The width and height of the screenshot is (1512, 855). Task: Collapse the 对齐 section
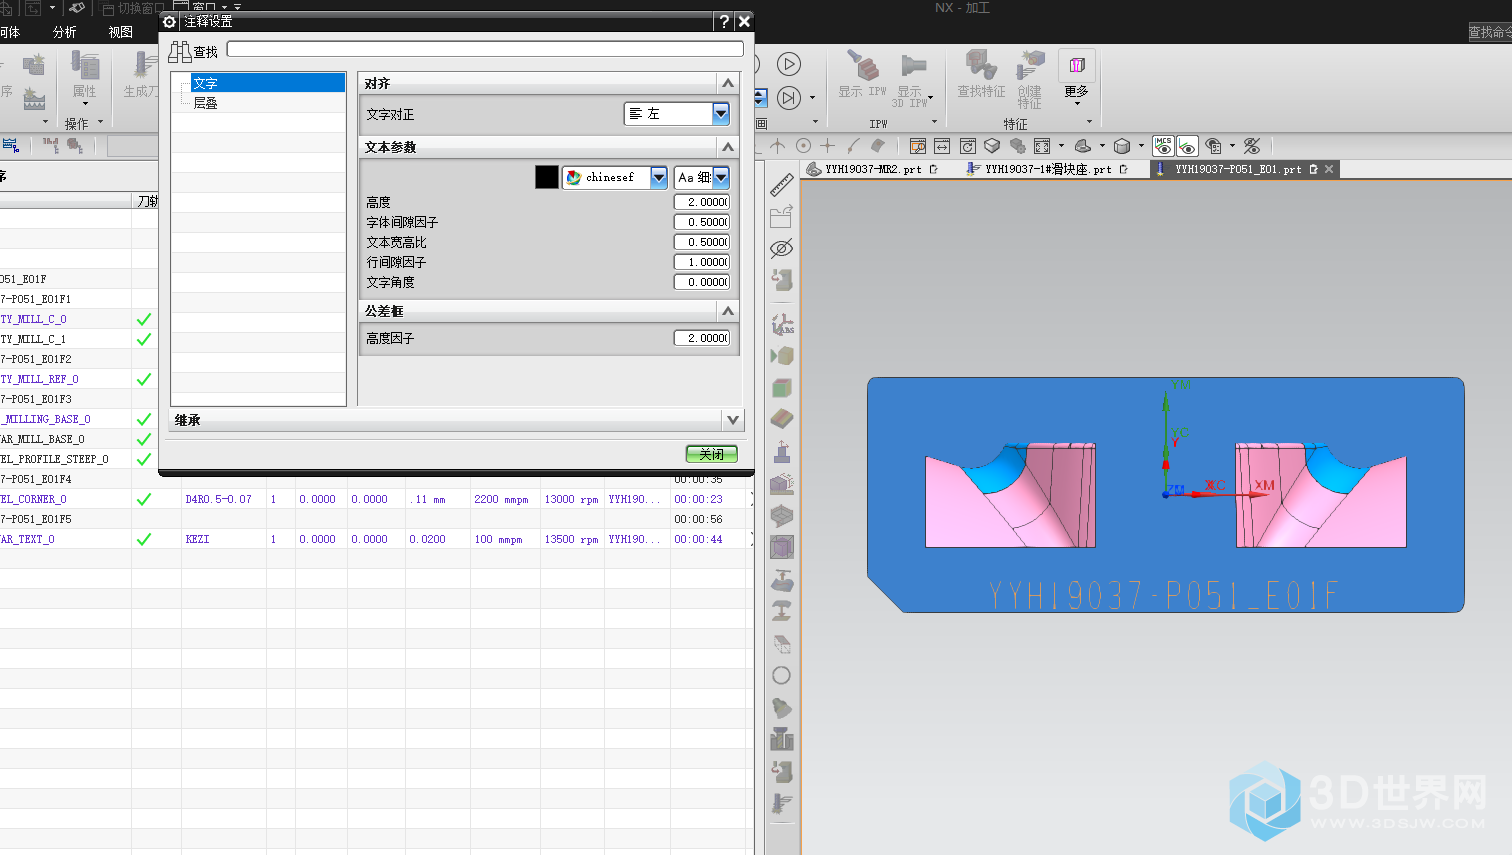coord(728,83)
